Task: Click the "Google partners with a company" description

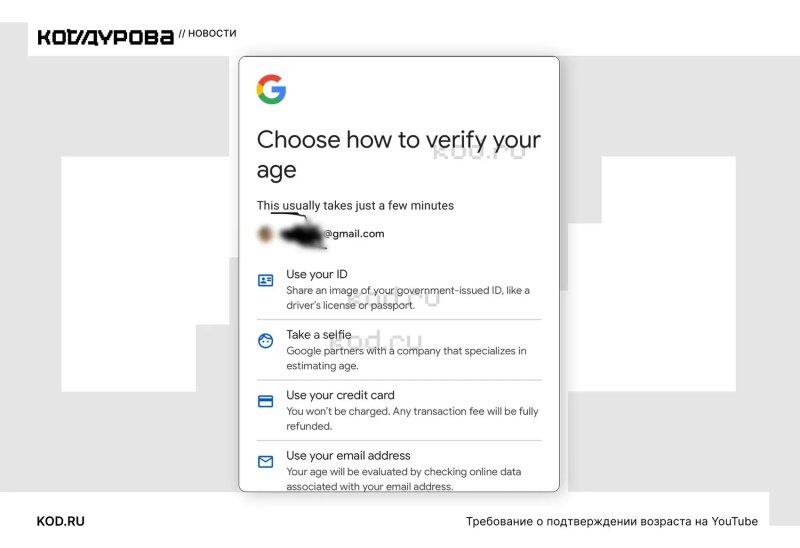Action: pyautogui.click(x=406, y=358)
